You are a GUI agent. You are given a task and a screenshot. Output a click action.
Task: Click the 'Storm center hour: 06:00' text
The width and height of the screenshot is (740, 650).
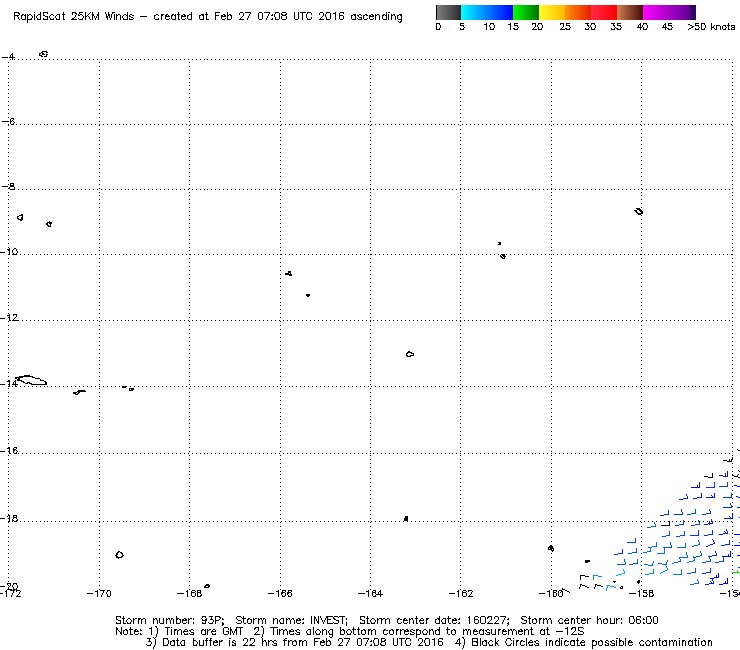point(589,620)
